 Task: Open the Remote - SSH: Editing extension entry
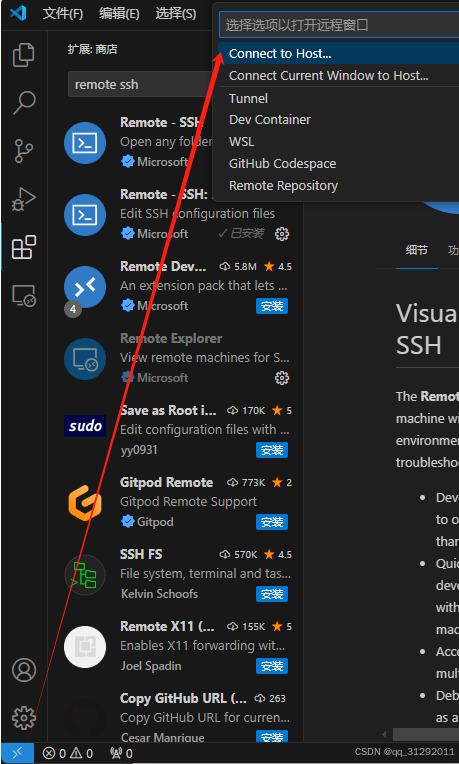coord(178,214)
